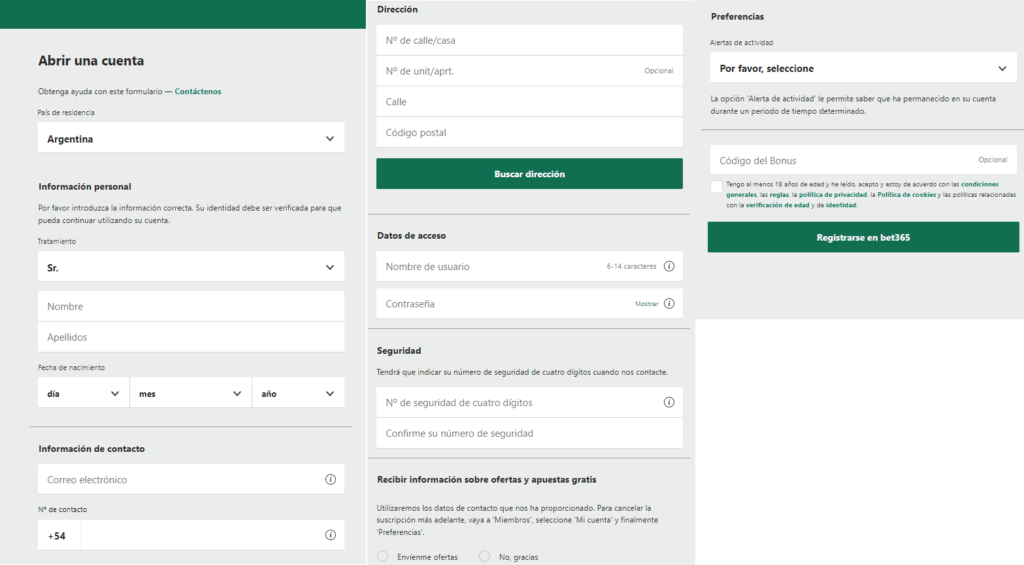Open the año birth date dropdown

coord(298,393)
